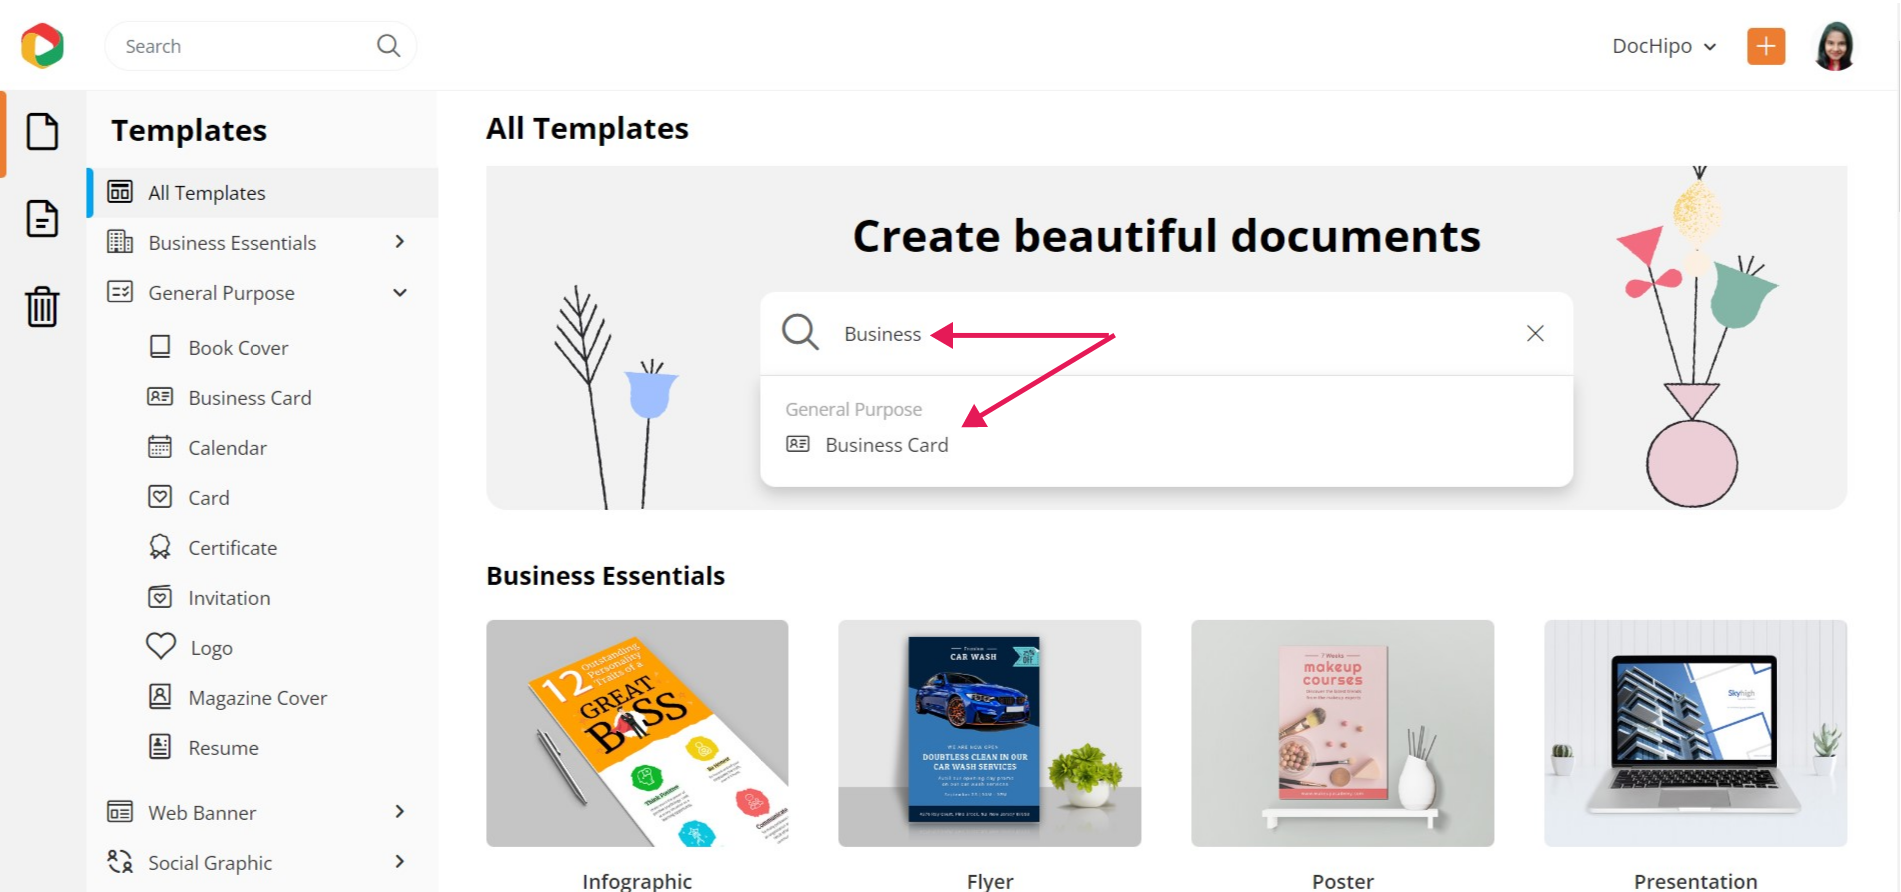Select General Purpose category label

pyautogui.click(x=222, y=293)
